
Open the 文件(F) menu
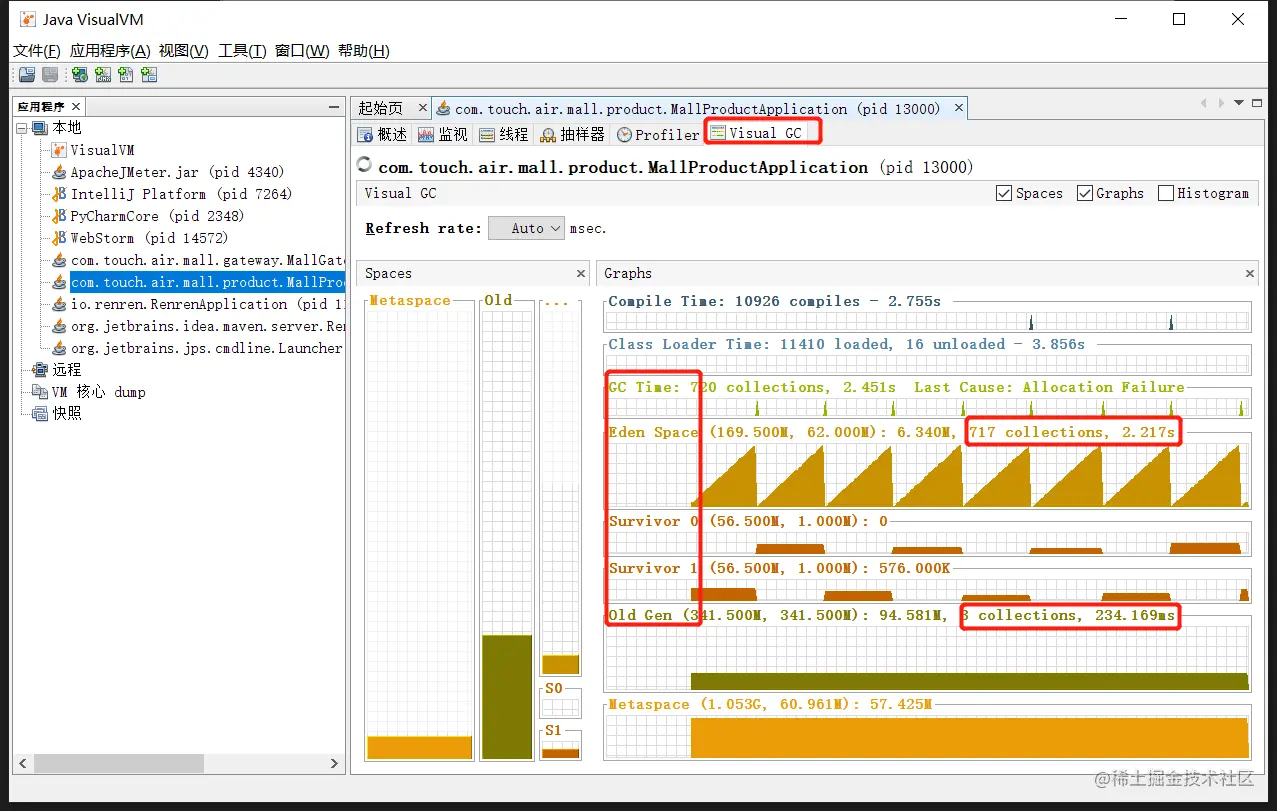(x=37, y=51)
